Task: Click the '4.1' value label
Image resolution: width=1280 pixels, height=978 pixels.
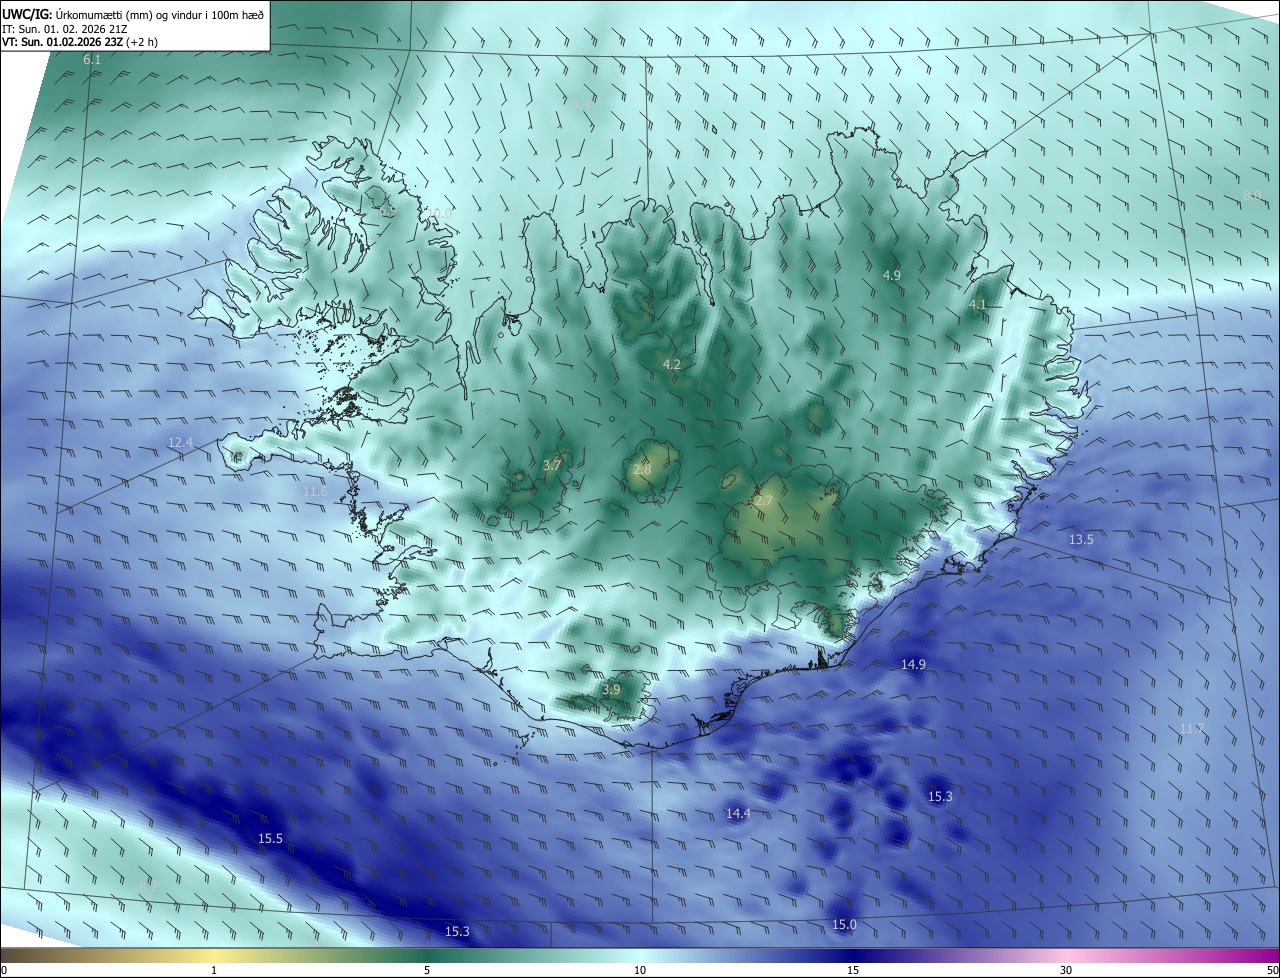Action: tap(978, 304)
